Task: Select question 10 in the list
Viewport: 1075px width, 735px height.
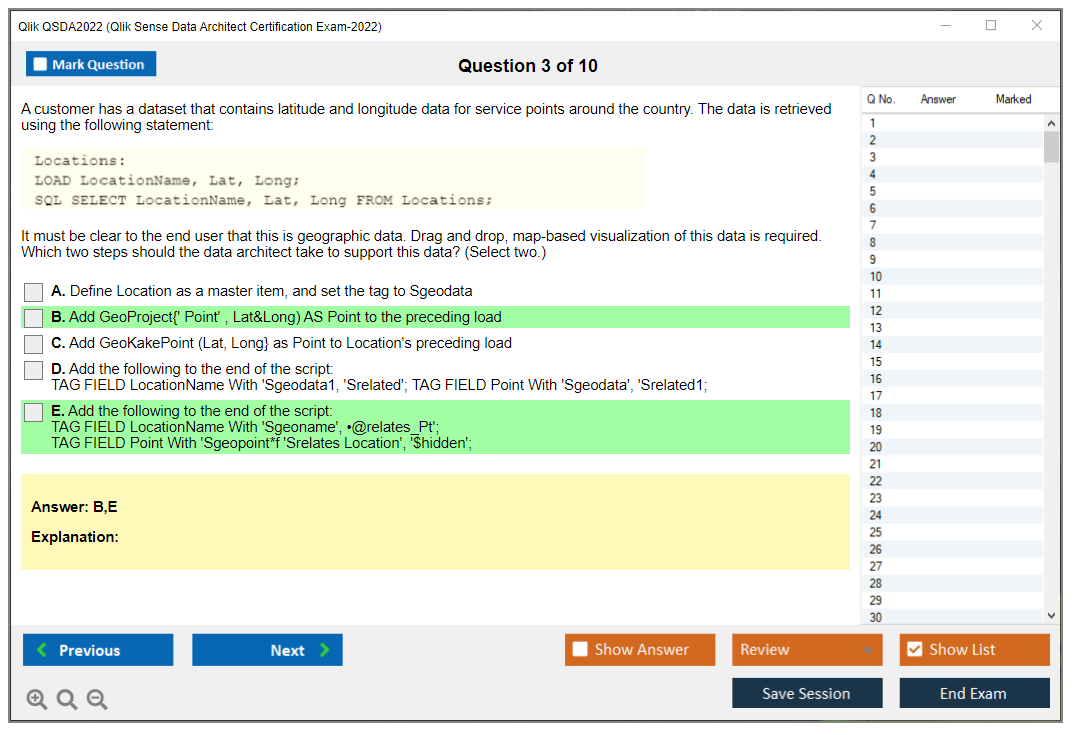Action: [876, 277]
